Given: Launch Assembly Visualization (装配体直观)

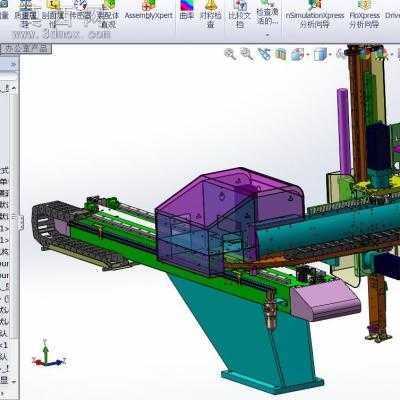Looking at the screenshot, I should click(x=108, y=13).
